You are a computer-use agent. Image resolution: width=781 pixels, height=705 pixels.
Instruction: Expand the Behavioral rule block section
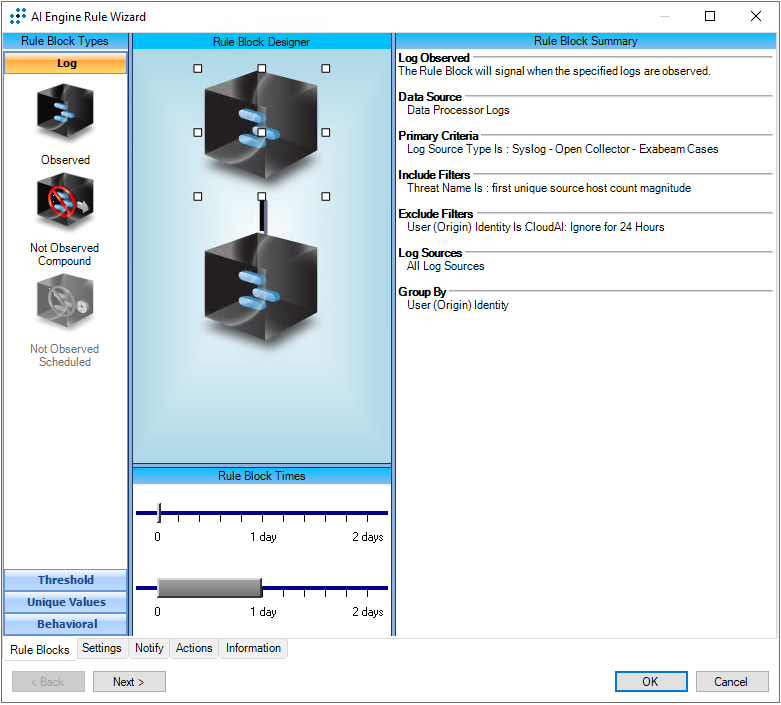click(x=66, y=624)
